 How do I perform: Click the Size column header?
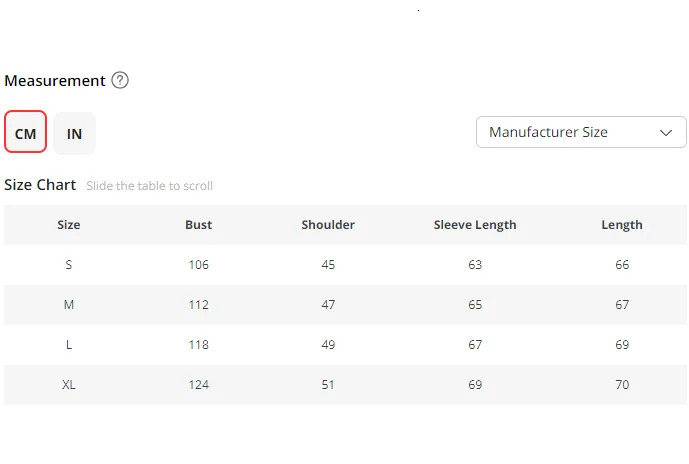click(x=68, y=225)
